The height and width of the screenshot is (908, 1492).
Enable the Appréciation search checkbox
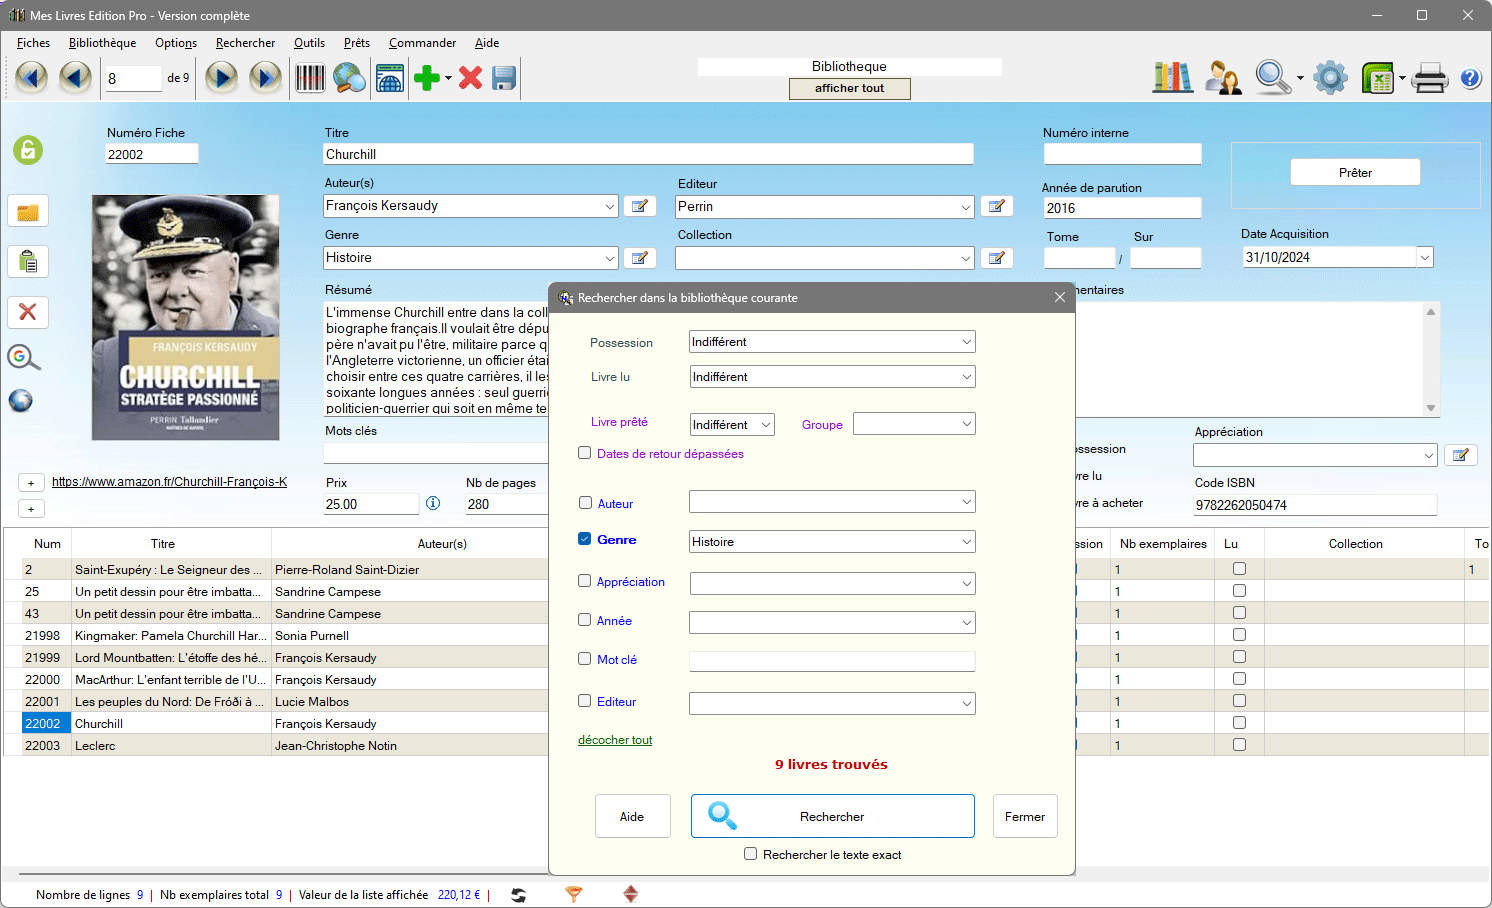585,581
